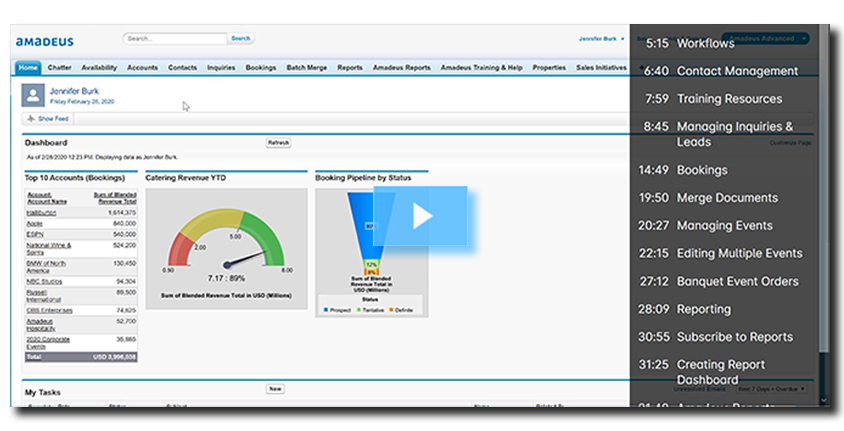The height and width of the screenshot is (431, 844).
Task: Click Jennifer Burk's profile avatar icon
Action: point(33,95)
